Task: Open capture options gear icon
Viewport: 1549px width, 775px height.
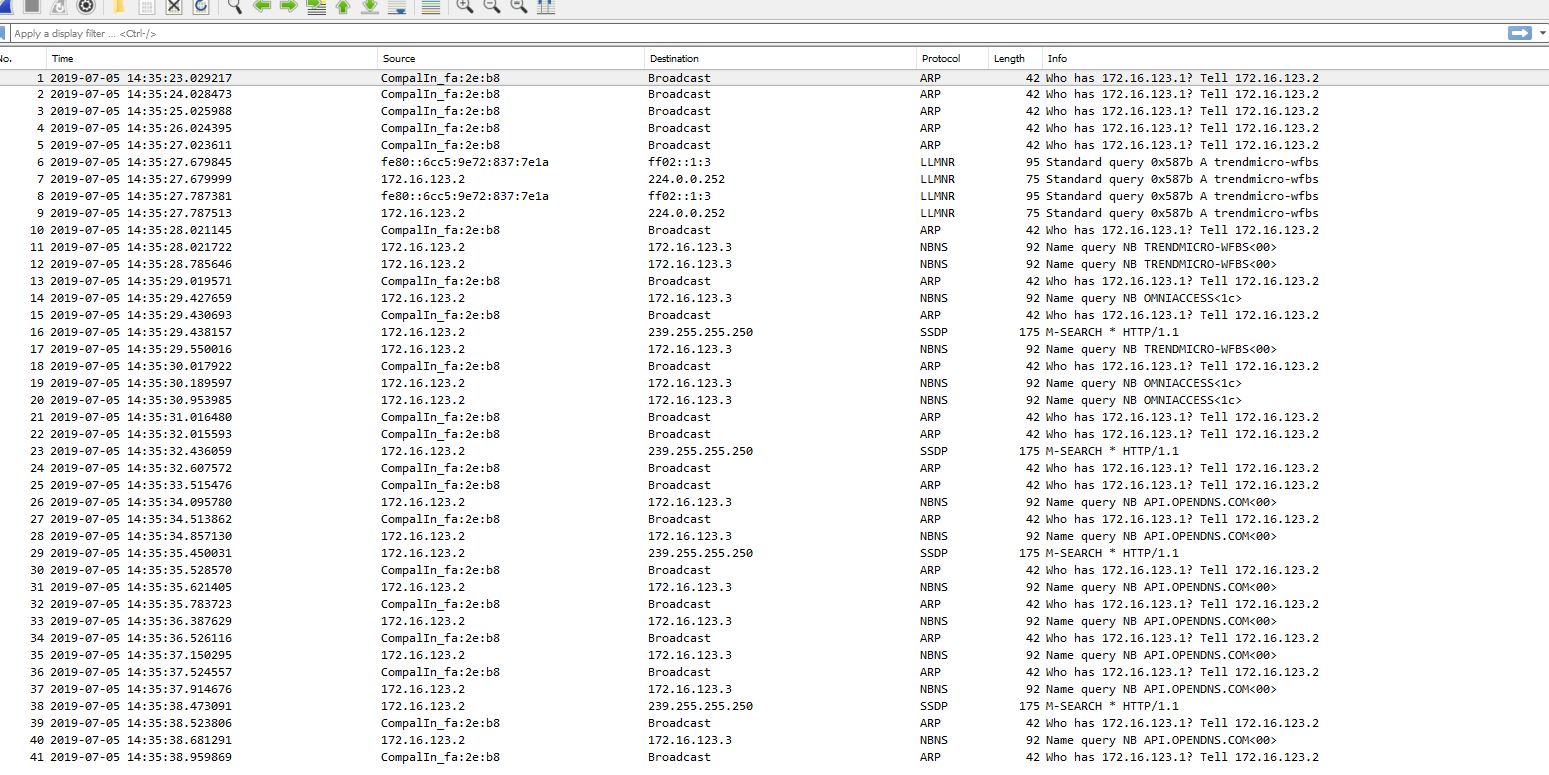Action: pos(85,6)
